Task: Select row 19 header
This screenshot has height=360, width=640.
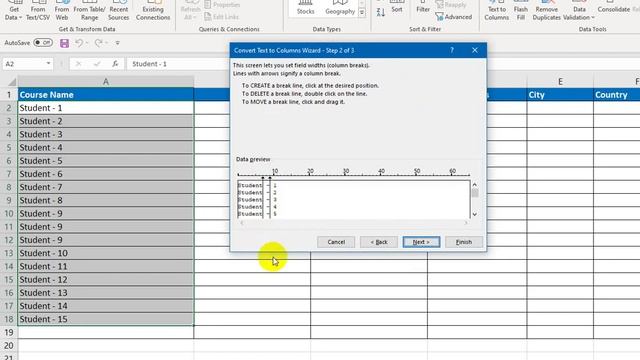Action: click(x=9, y=333)
